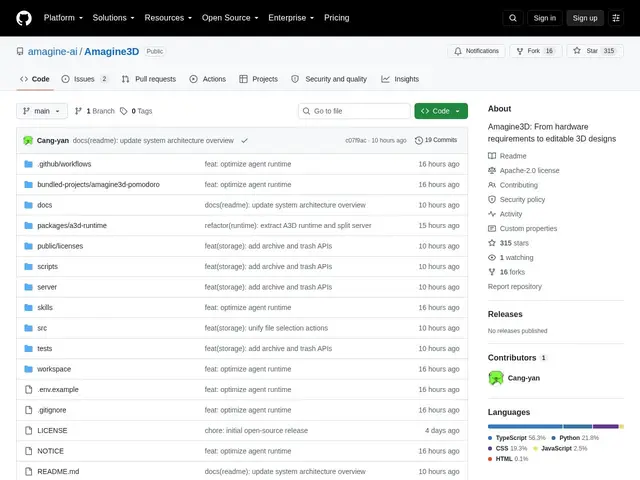
Task: Click the folder icon for server
Action: pos(28,287)
